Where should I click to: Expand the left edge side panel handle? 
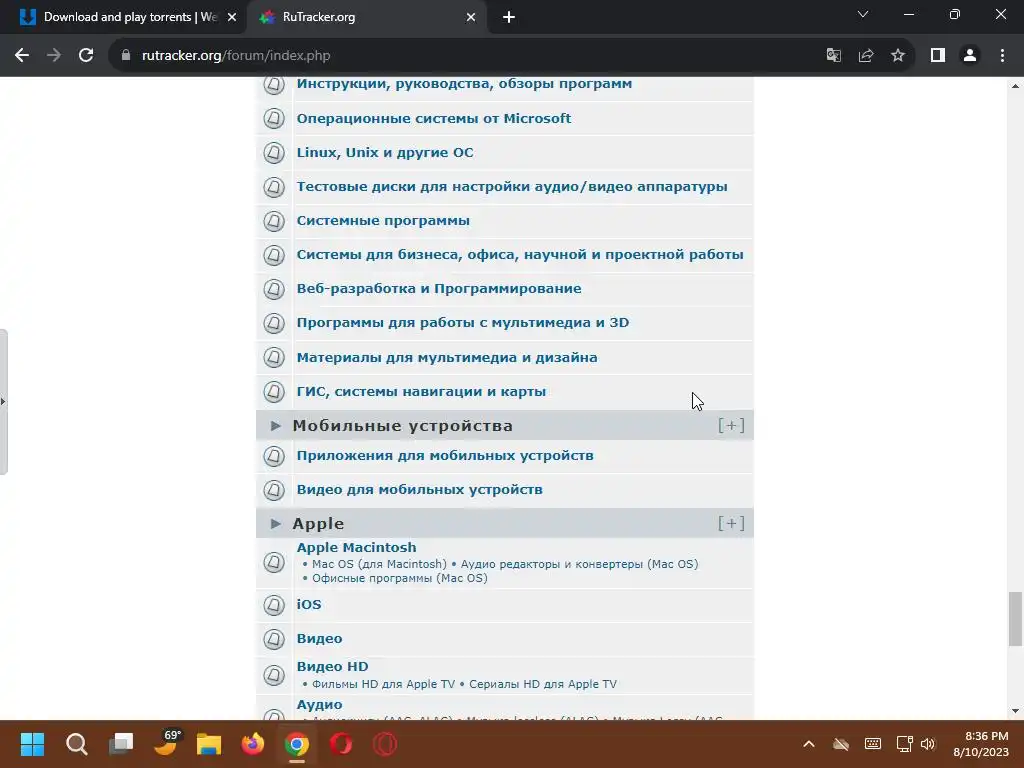point(3,402)
